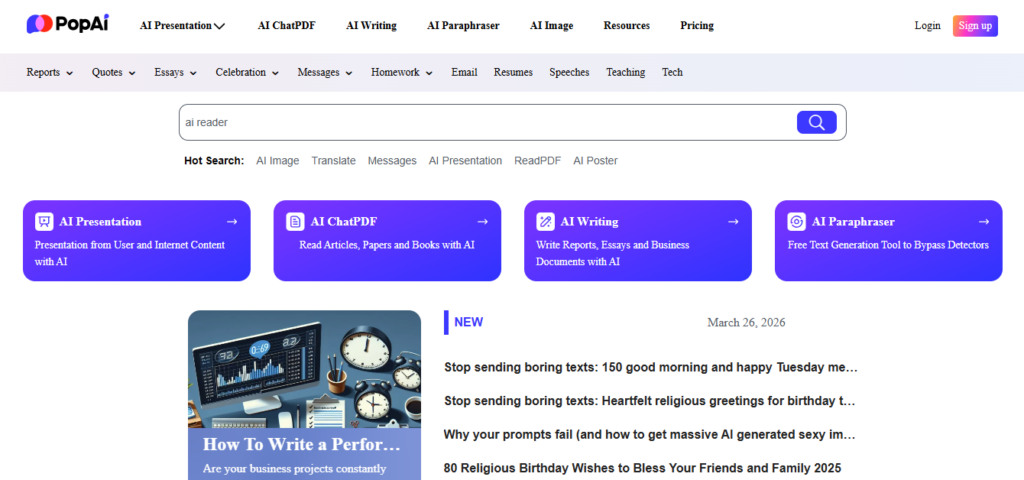Expand the Homework dropdown
1024x480 pixels.
(429, 73)
